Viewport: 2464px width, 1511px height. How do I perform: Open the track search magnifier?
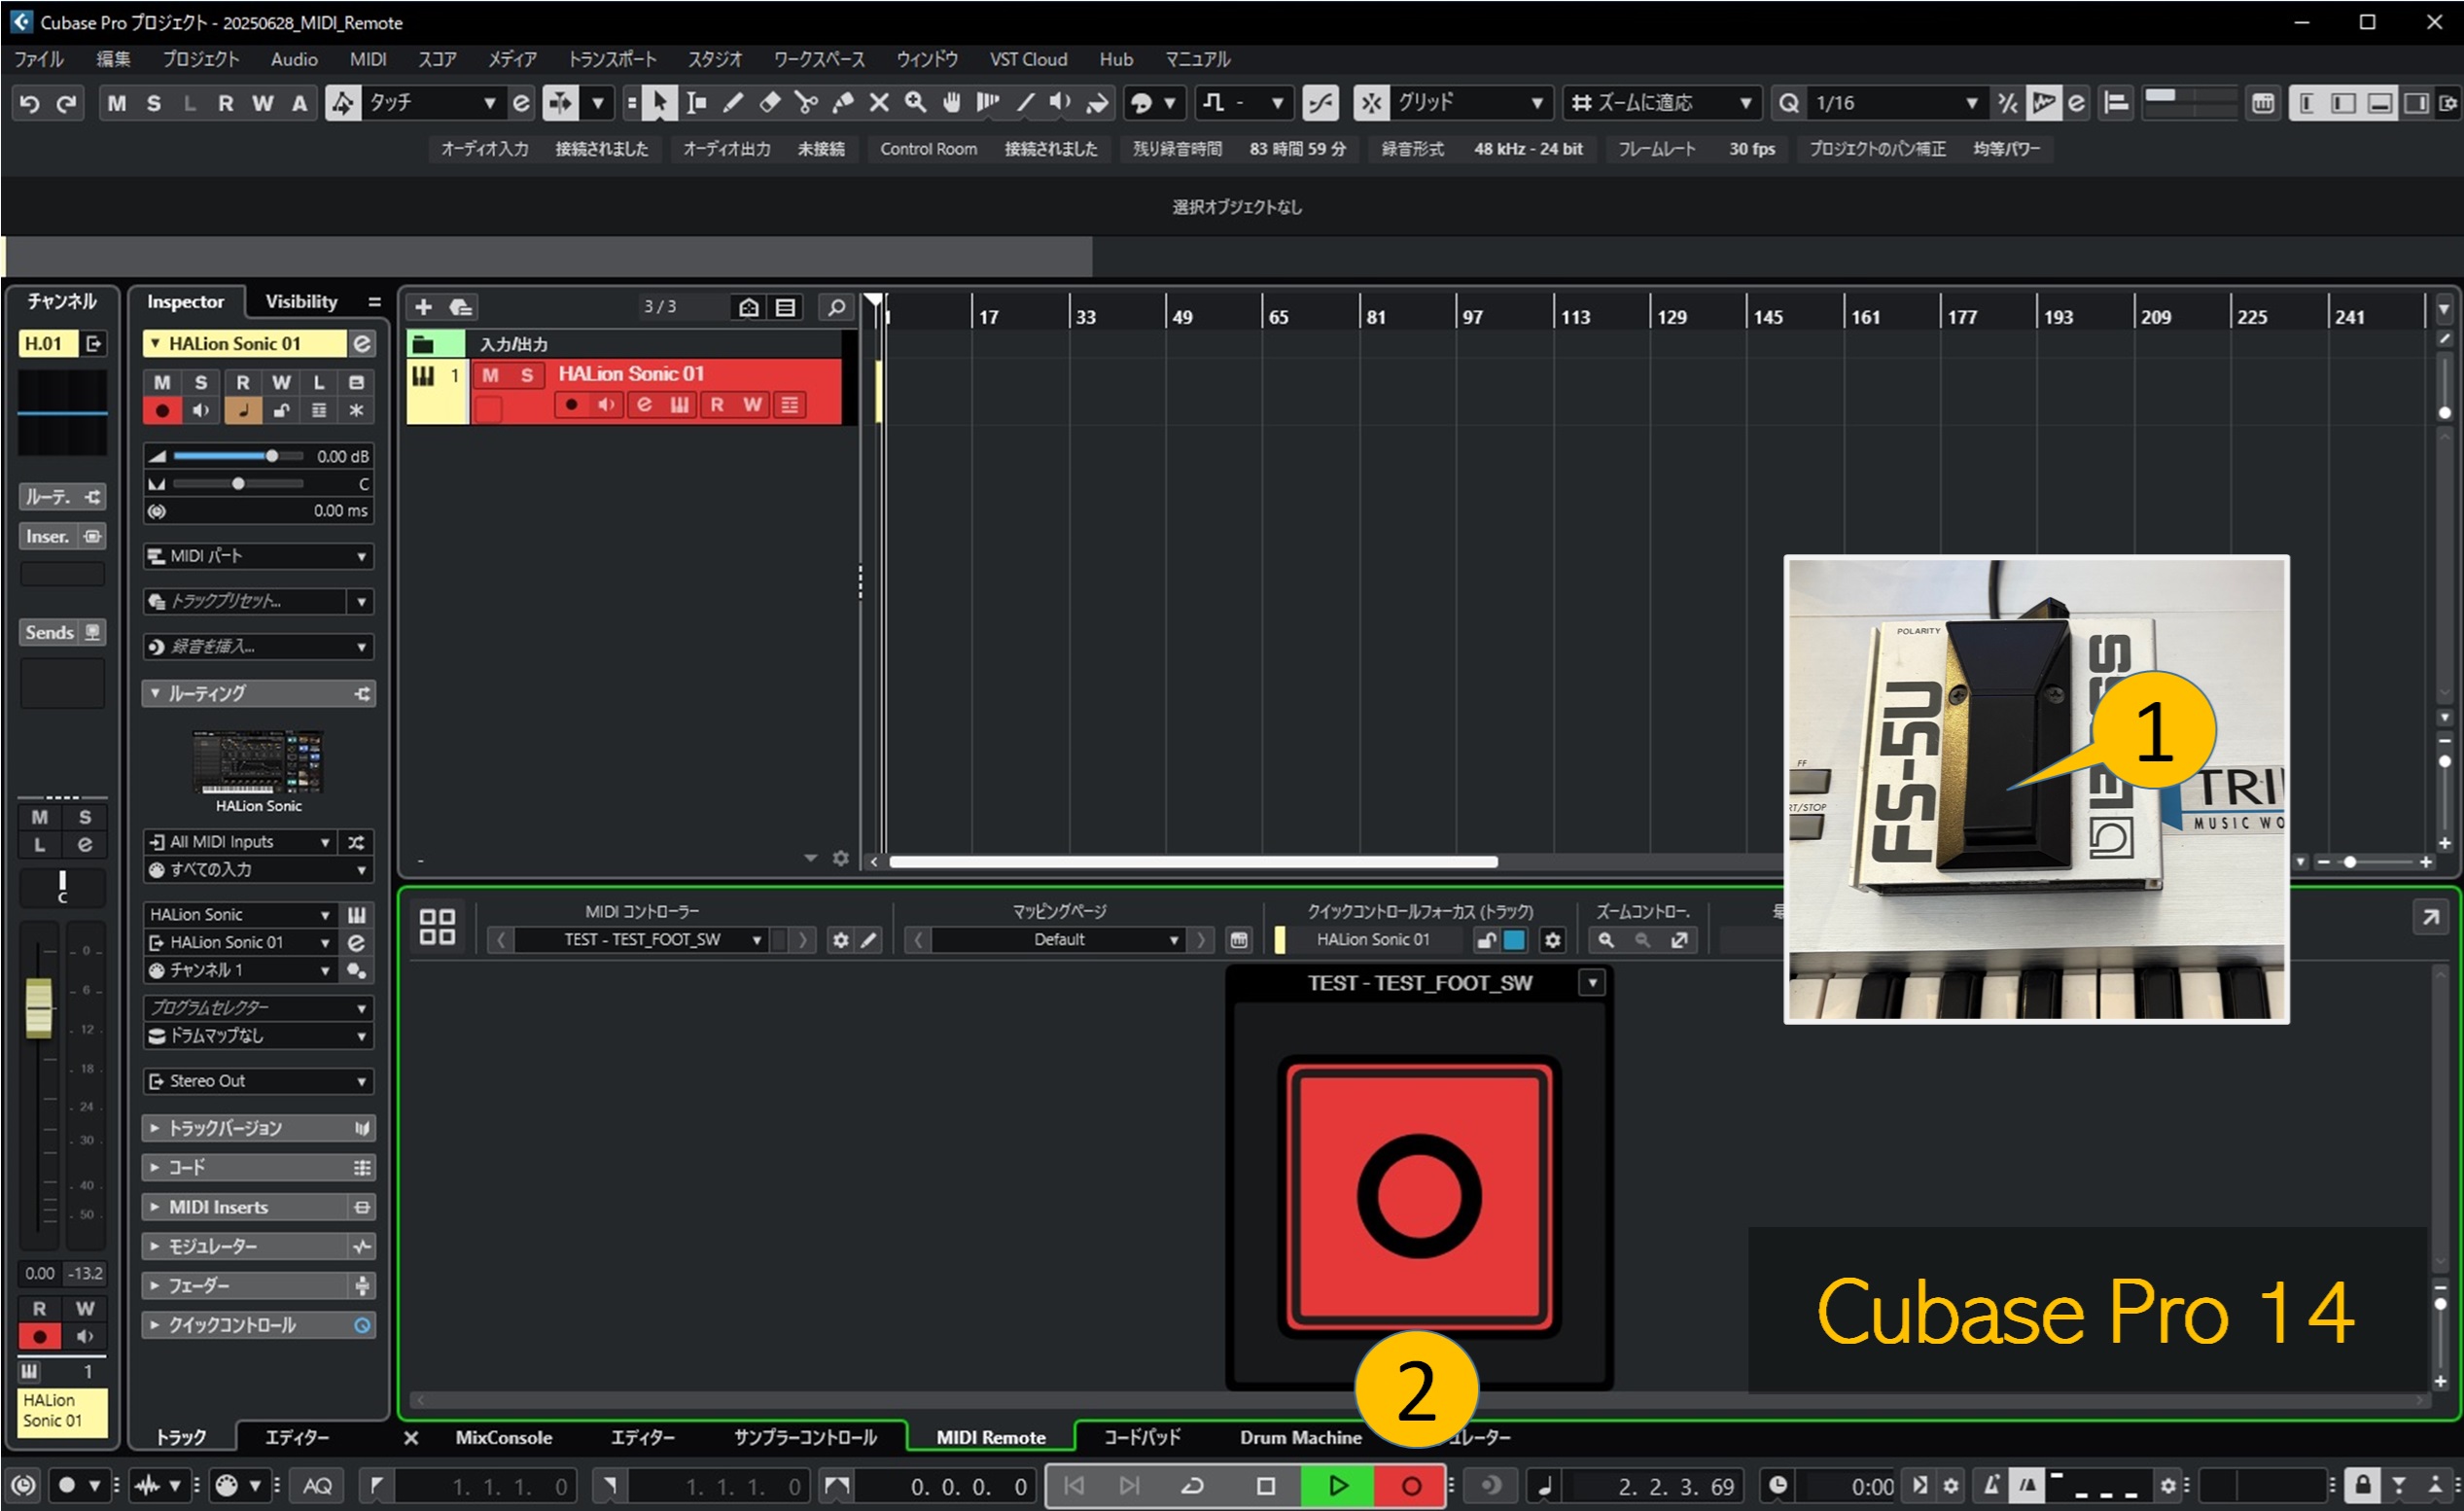(x=836, y=307)
